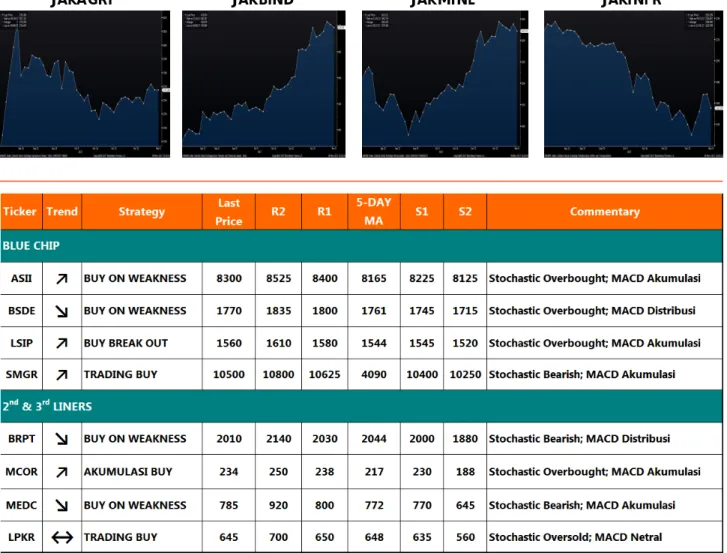
Task: Click the BRPT downward trend arrow
Action: pos(62,439)
